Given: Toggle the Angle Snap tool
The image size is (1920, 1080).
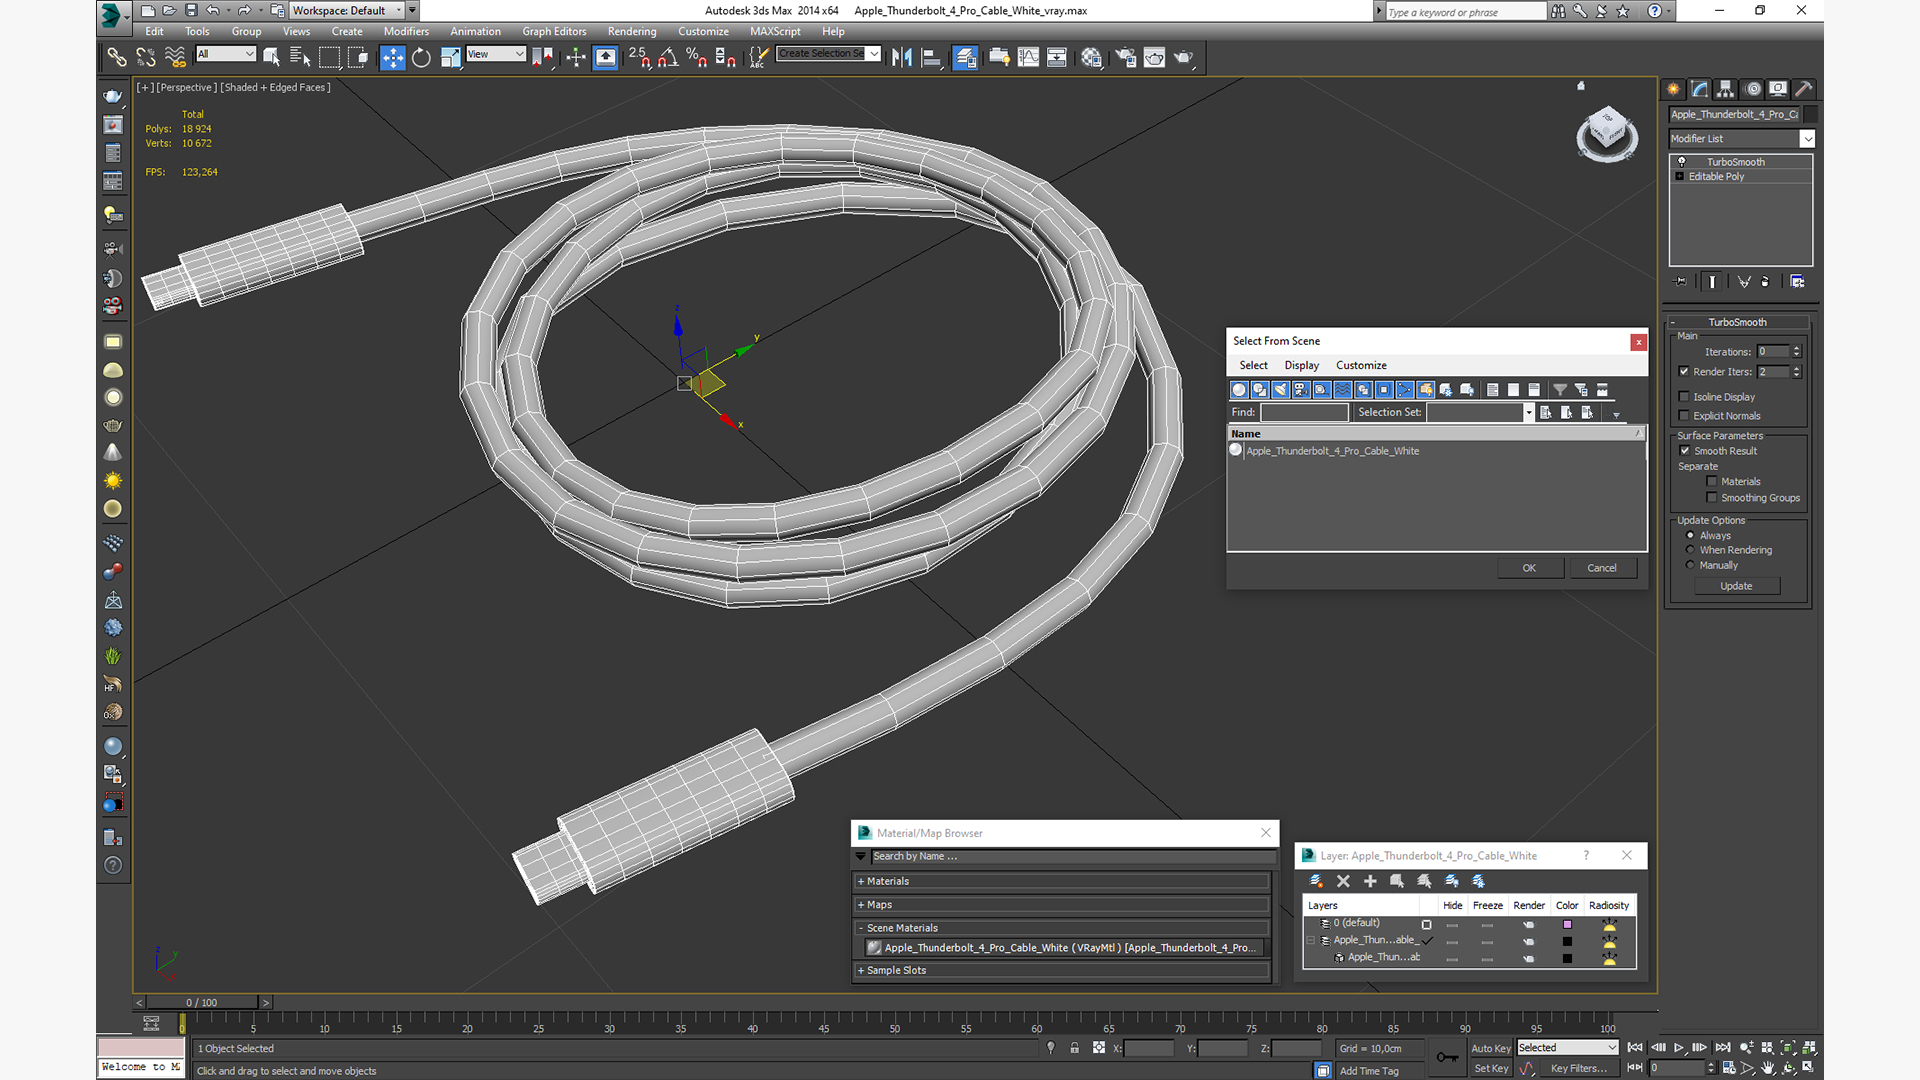Looking at the screenshot, I should (668, 57).
